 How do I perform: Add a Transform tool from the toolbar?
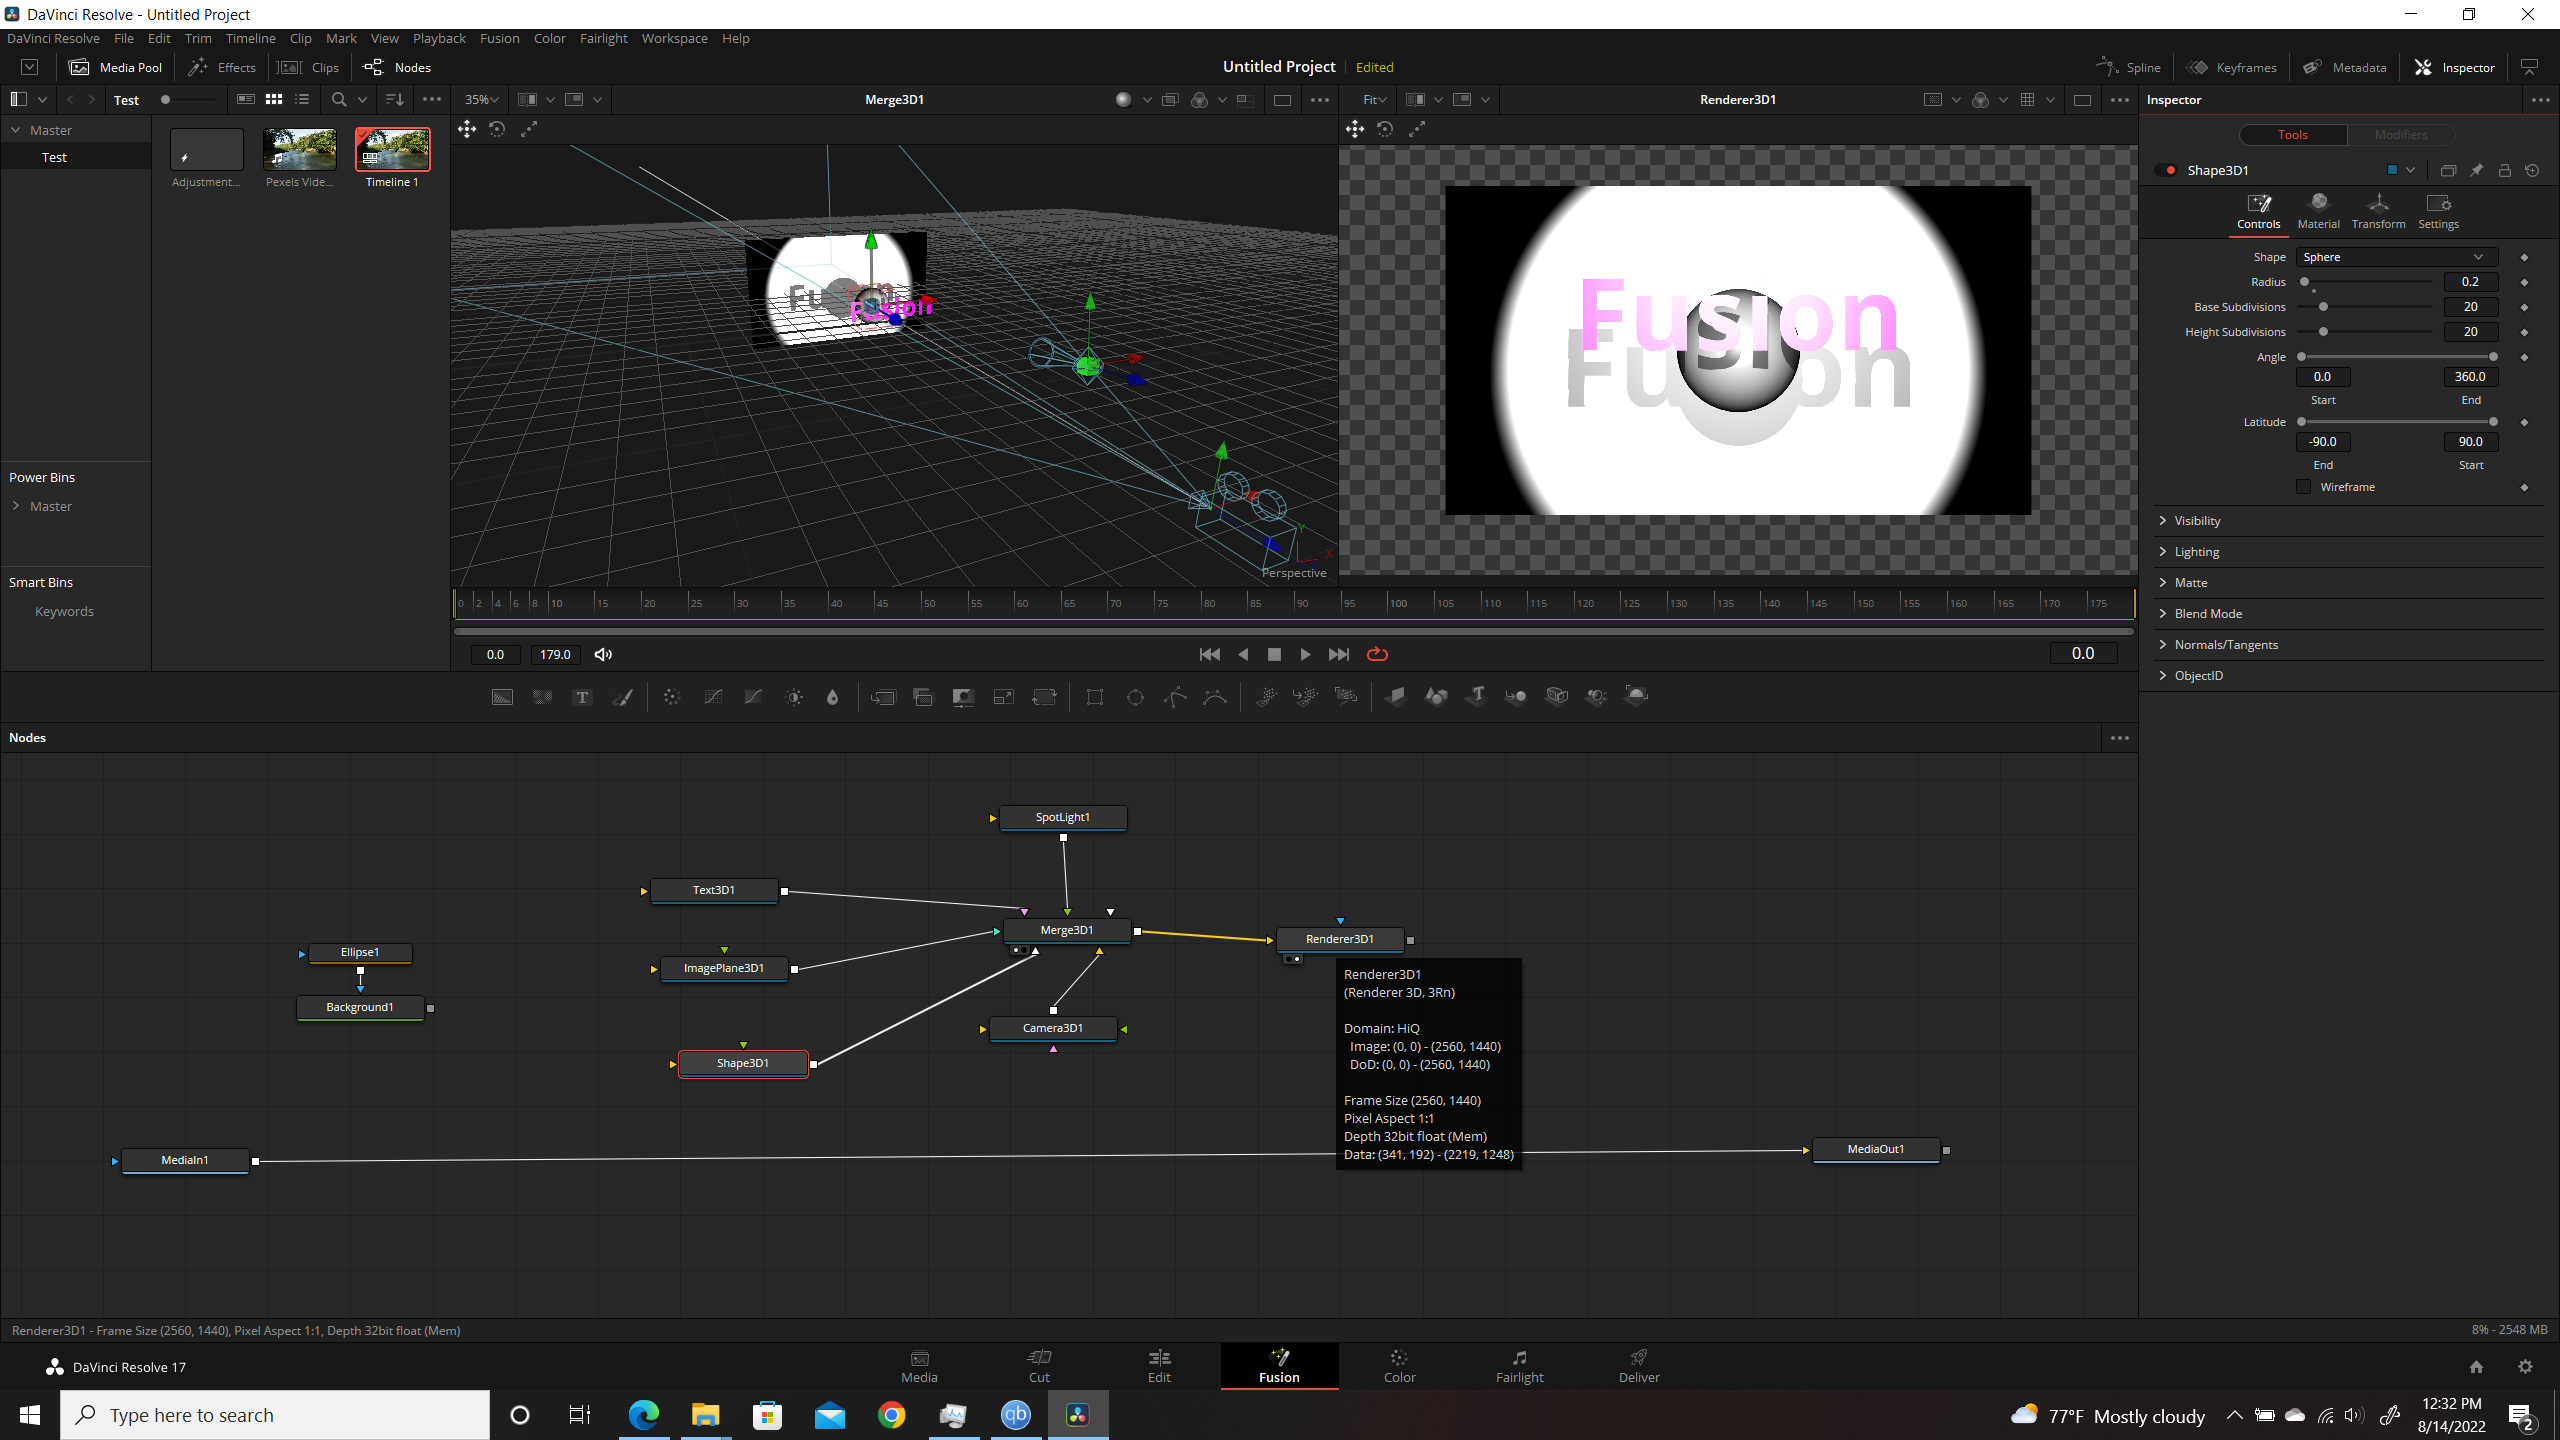pos(1044,697)
